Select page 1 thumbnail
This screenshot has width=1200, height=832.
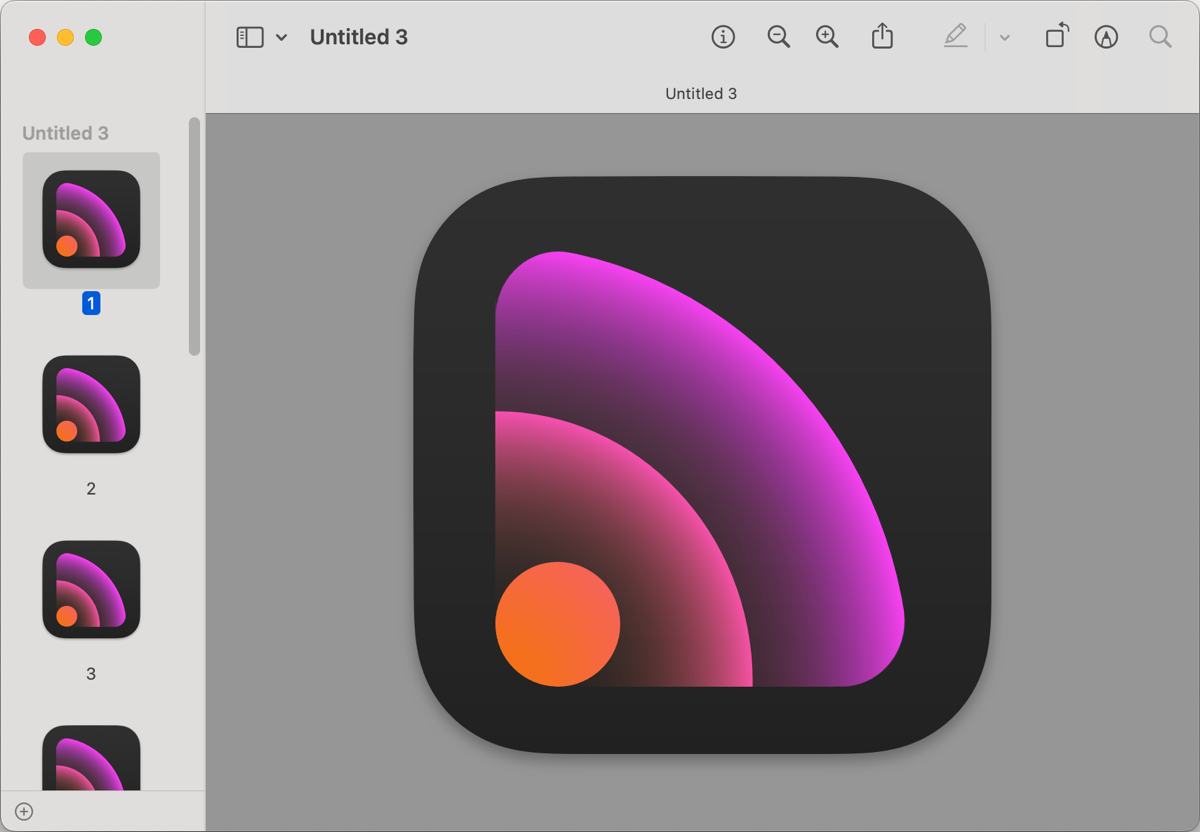tap(91, 219)
